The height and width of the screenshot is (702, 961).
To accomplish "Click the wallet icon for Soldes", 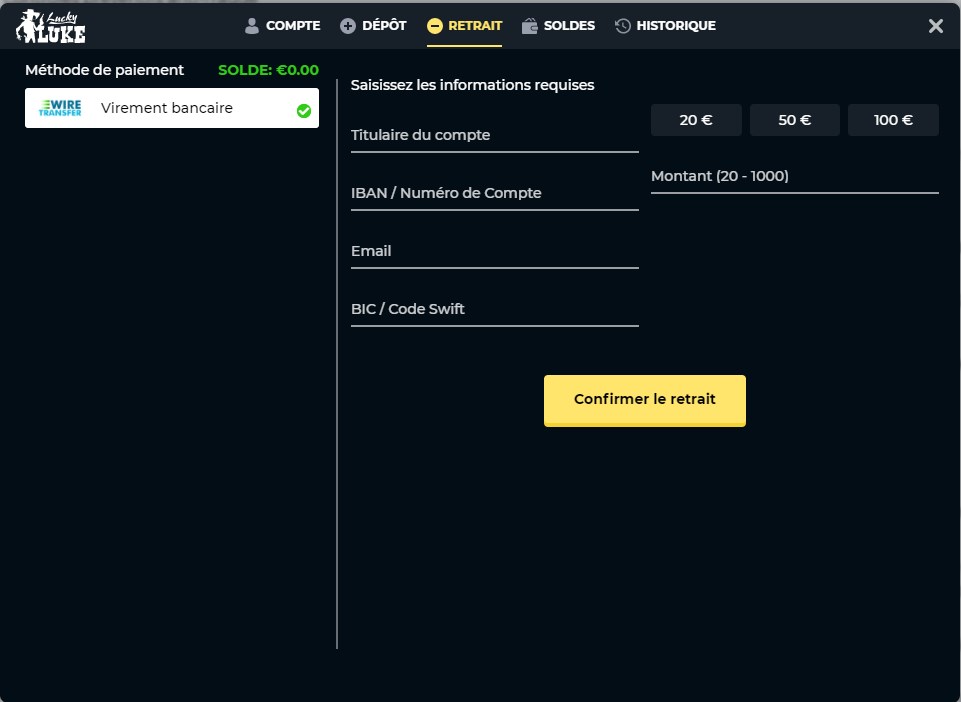I will click(x=530, y=26).
